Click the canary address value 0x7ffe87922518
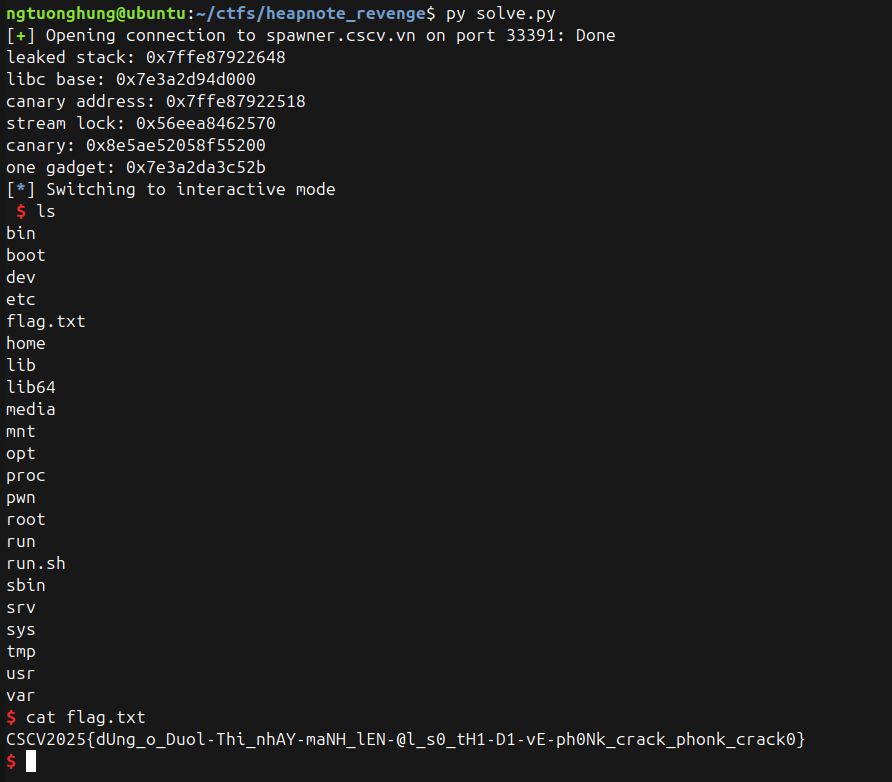Screen dimensions: 892x782 pyautogui.click(x=236, y=101)
